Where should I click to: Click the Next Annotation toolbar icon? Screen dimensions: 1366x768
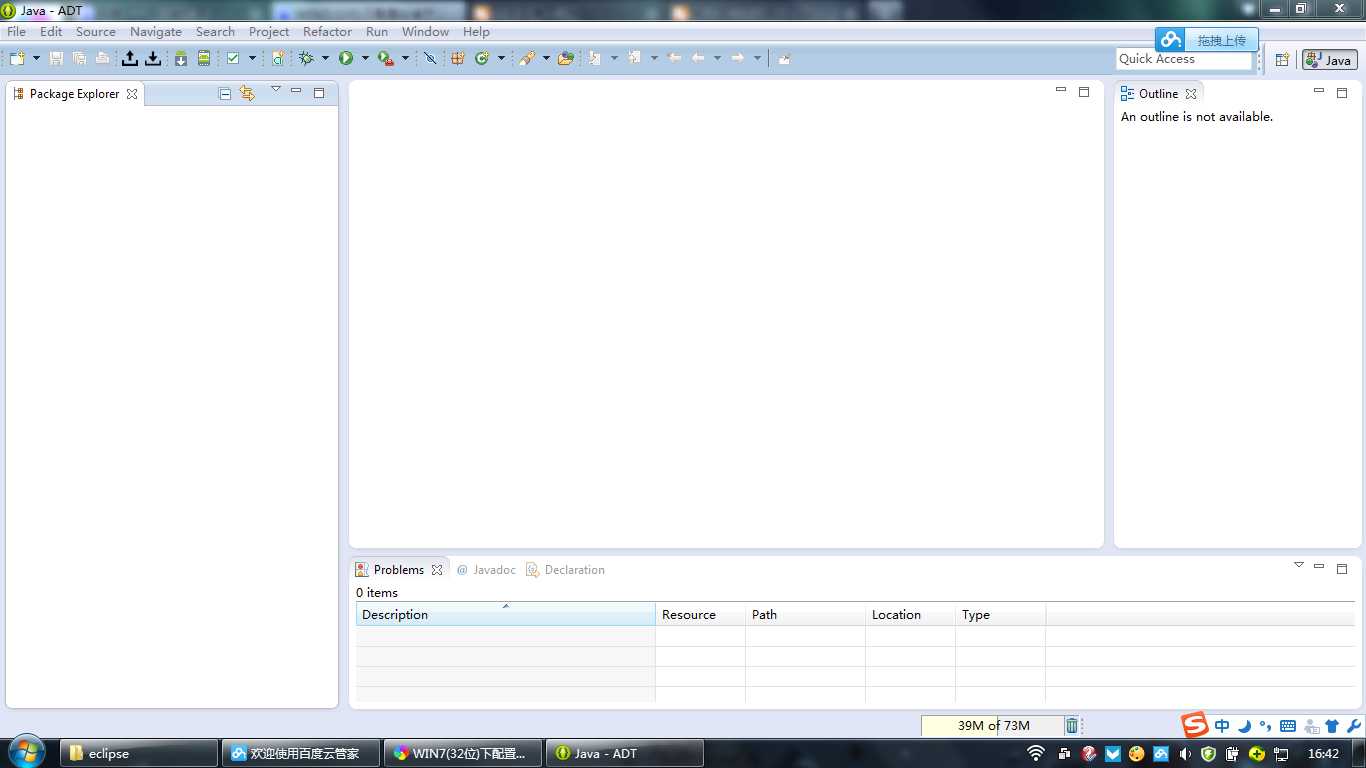(595, 58)
